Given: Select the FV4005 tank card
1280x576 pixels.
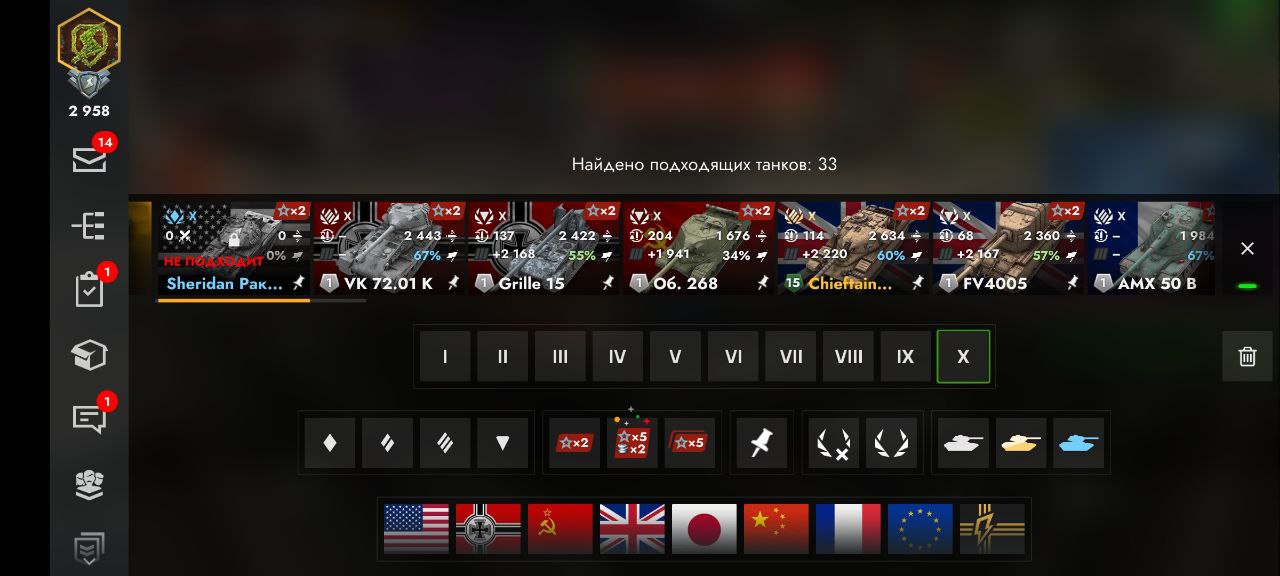Looking at the screenshot, I should [1008, 248].
